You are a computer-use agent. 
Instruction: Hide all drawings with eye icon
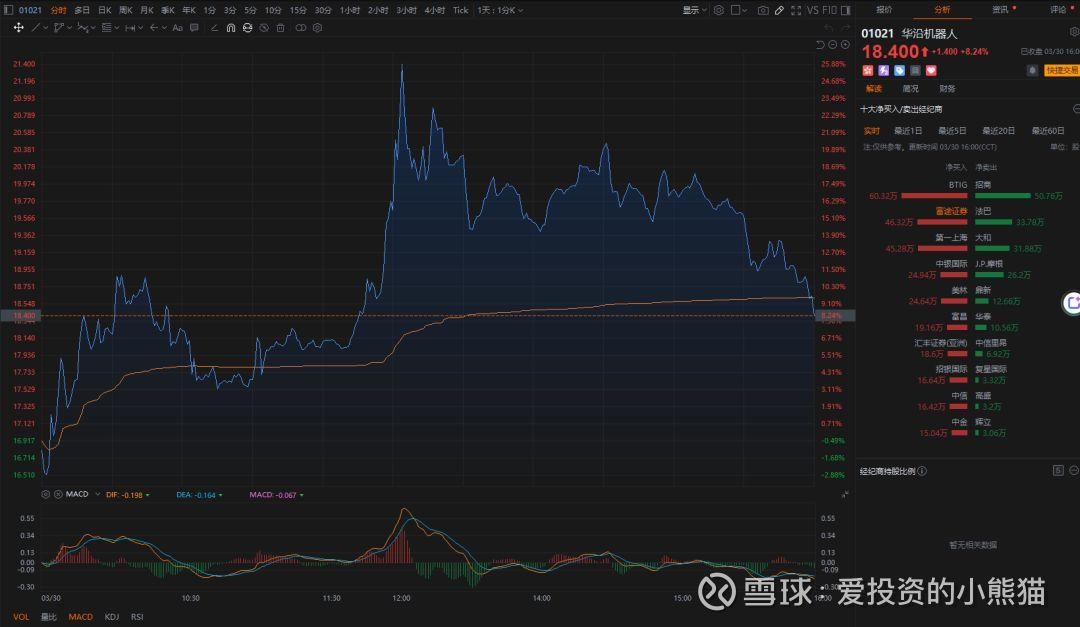coord(264,28)
